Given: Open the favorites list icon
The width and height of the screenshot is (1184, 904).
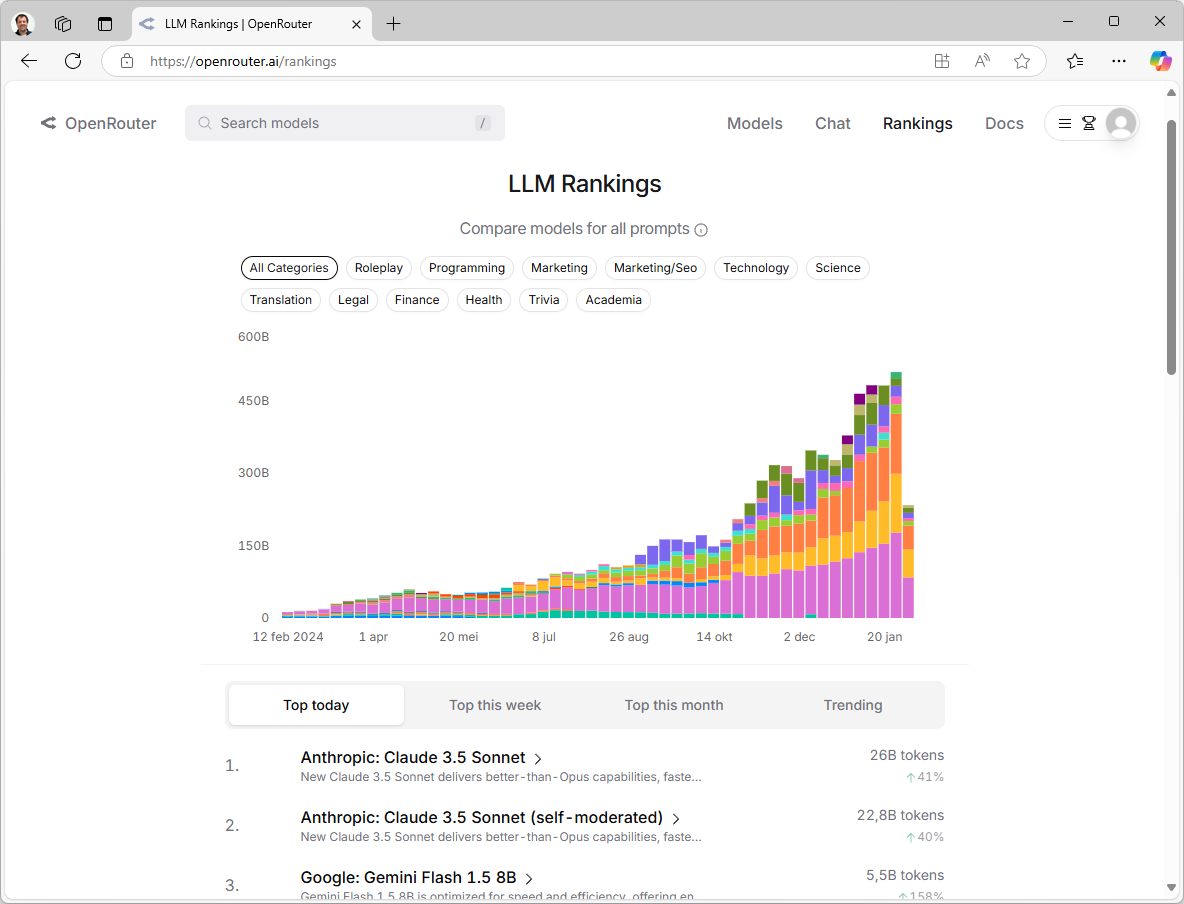Looking at the screenshot, I should 1075,61.
